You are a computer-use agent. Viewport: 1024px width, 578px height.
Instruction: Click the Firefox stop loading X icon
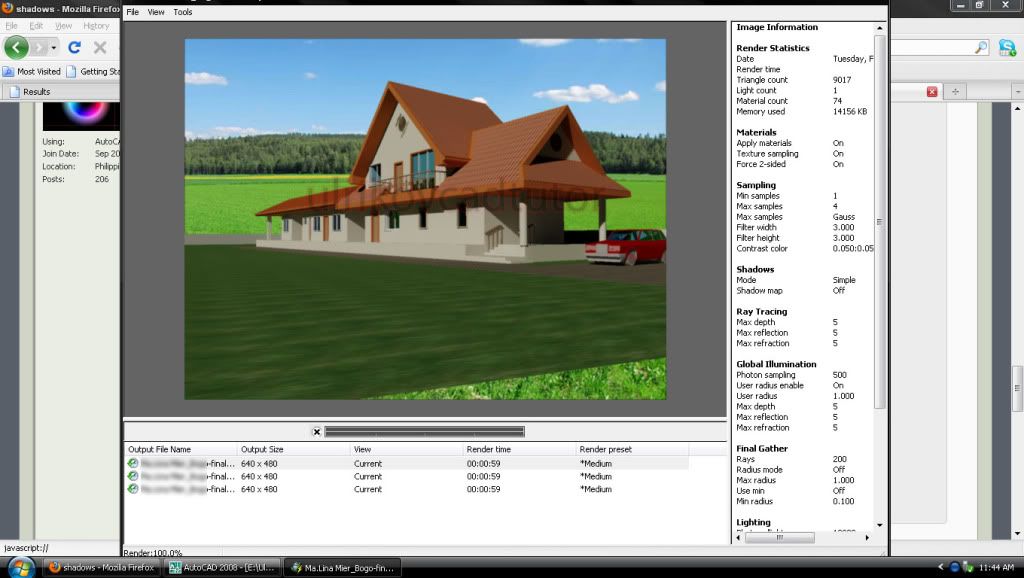click(100, 47)
